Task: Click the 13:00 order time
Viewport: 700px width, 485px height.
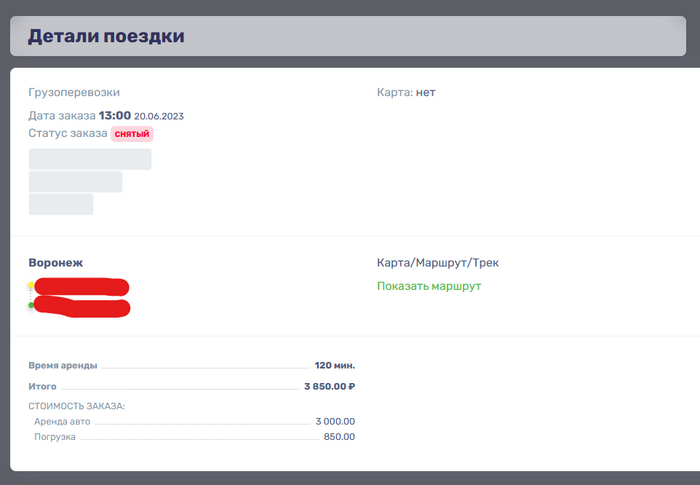Action: 115,116
